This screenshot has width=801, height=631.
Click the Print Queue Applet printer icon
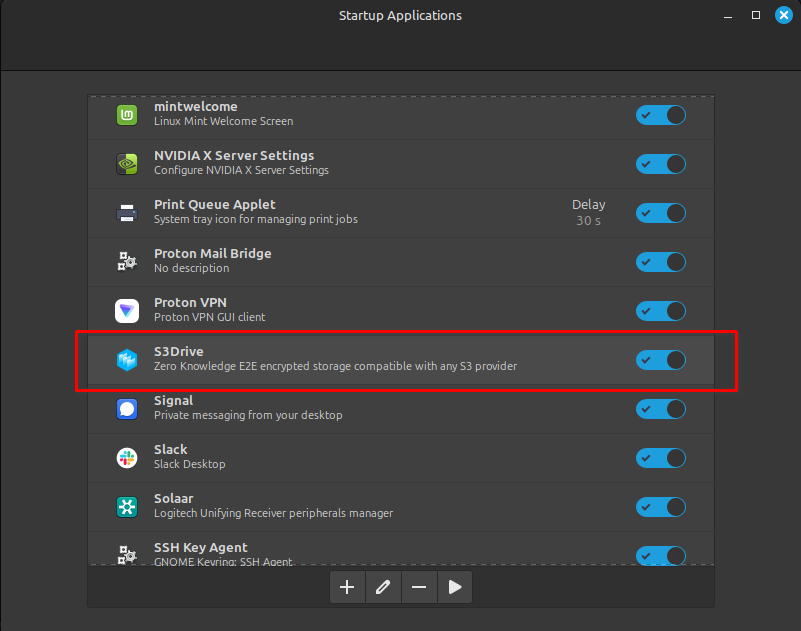(127, 213)
